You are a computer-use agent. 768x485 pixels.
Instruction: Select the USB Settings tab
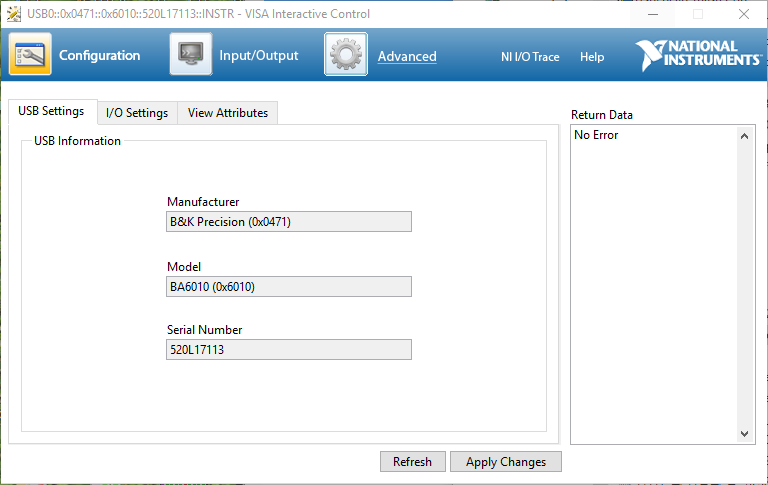51,111
